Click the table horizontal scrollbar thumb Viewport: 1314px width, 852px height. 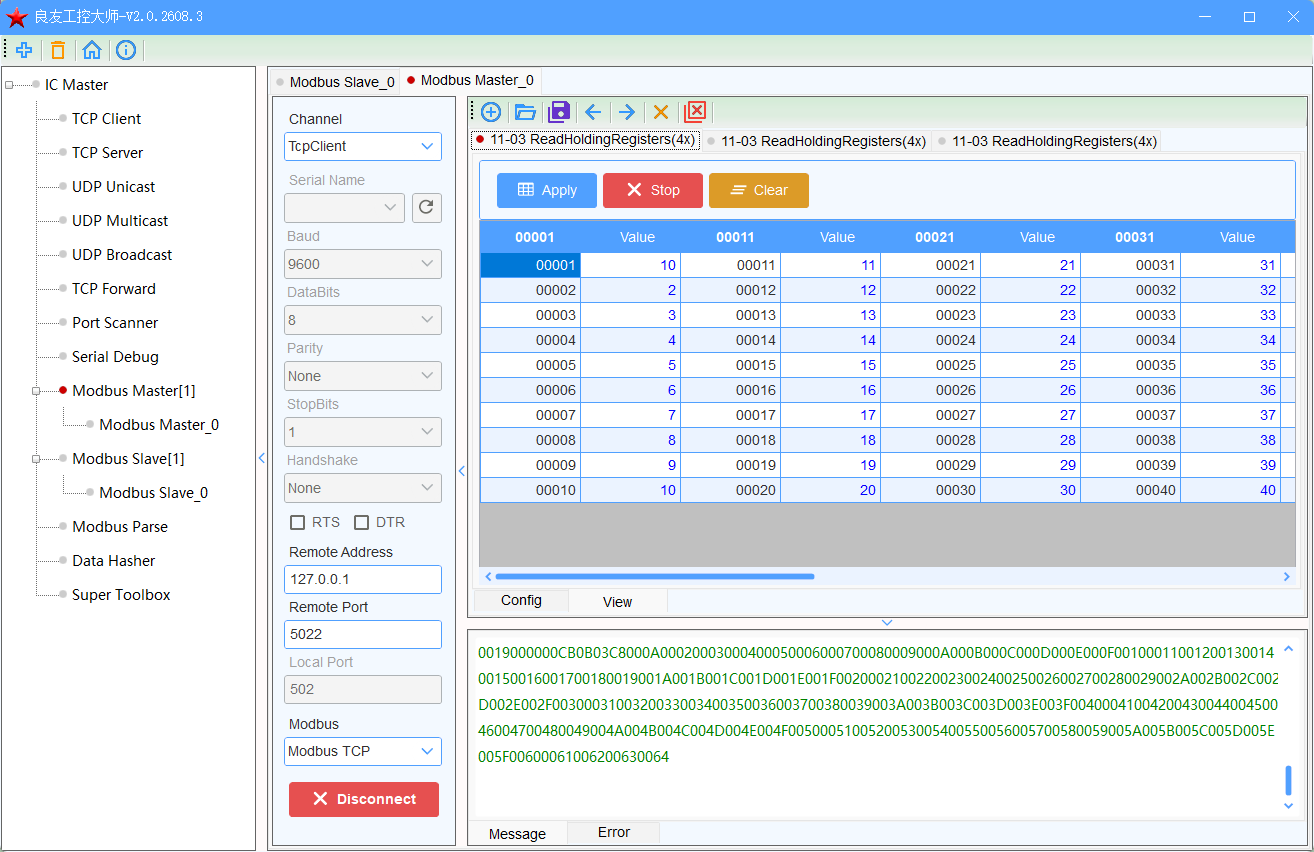click(x=655, y=577)
